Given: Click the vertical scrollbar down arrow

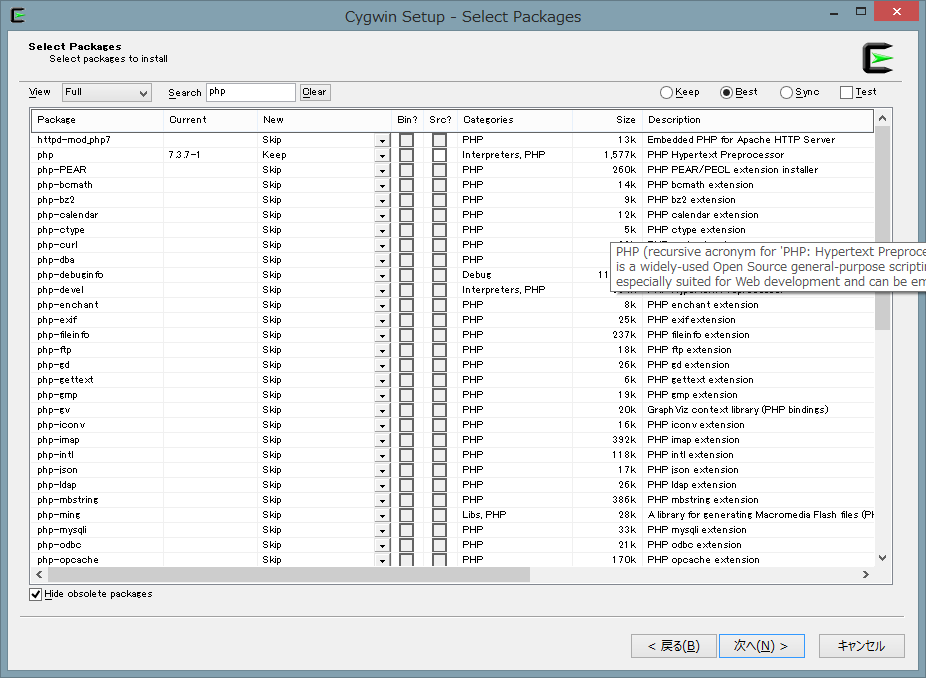Looking at the screenshot, I should pos(882,558).
